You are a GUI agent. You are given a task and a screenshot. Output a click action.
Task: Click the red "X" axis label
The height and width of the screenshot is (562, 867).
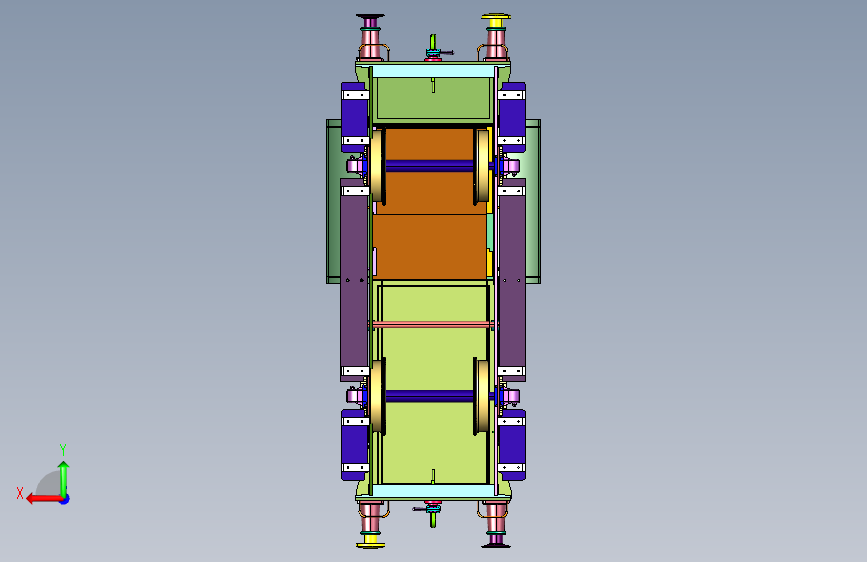(x=20, y=493)
